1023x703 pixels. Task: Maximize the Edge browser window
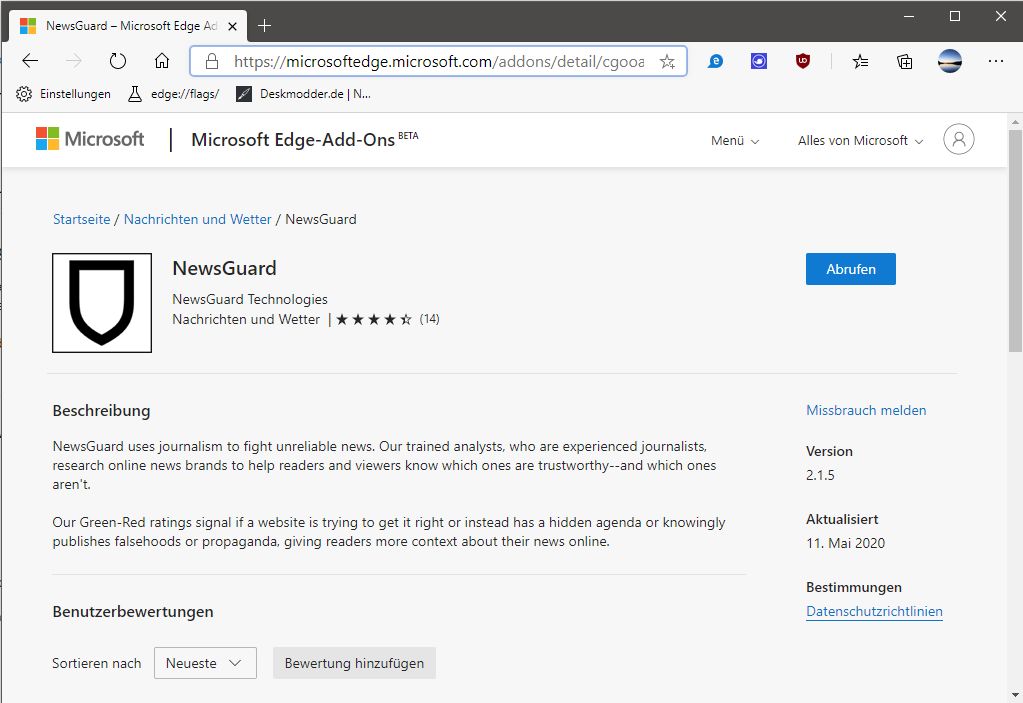[x=954, y=16]
